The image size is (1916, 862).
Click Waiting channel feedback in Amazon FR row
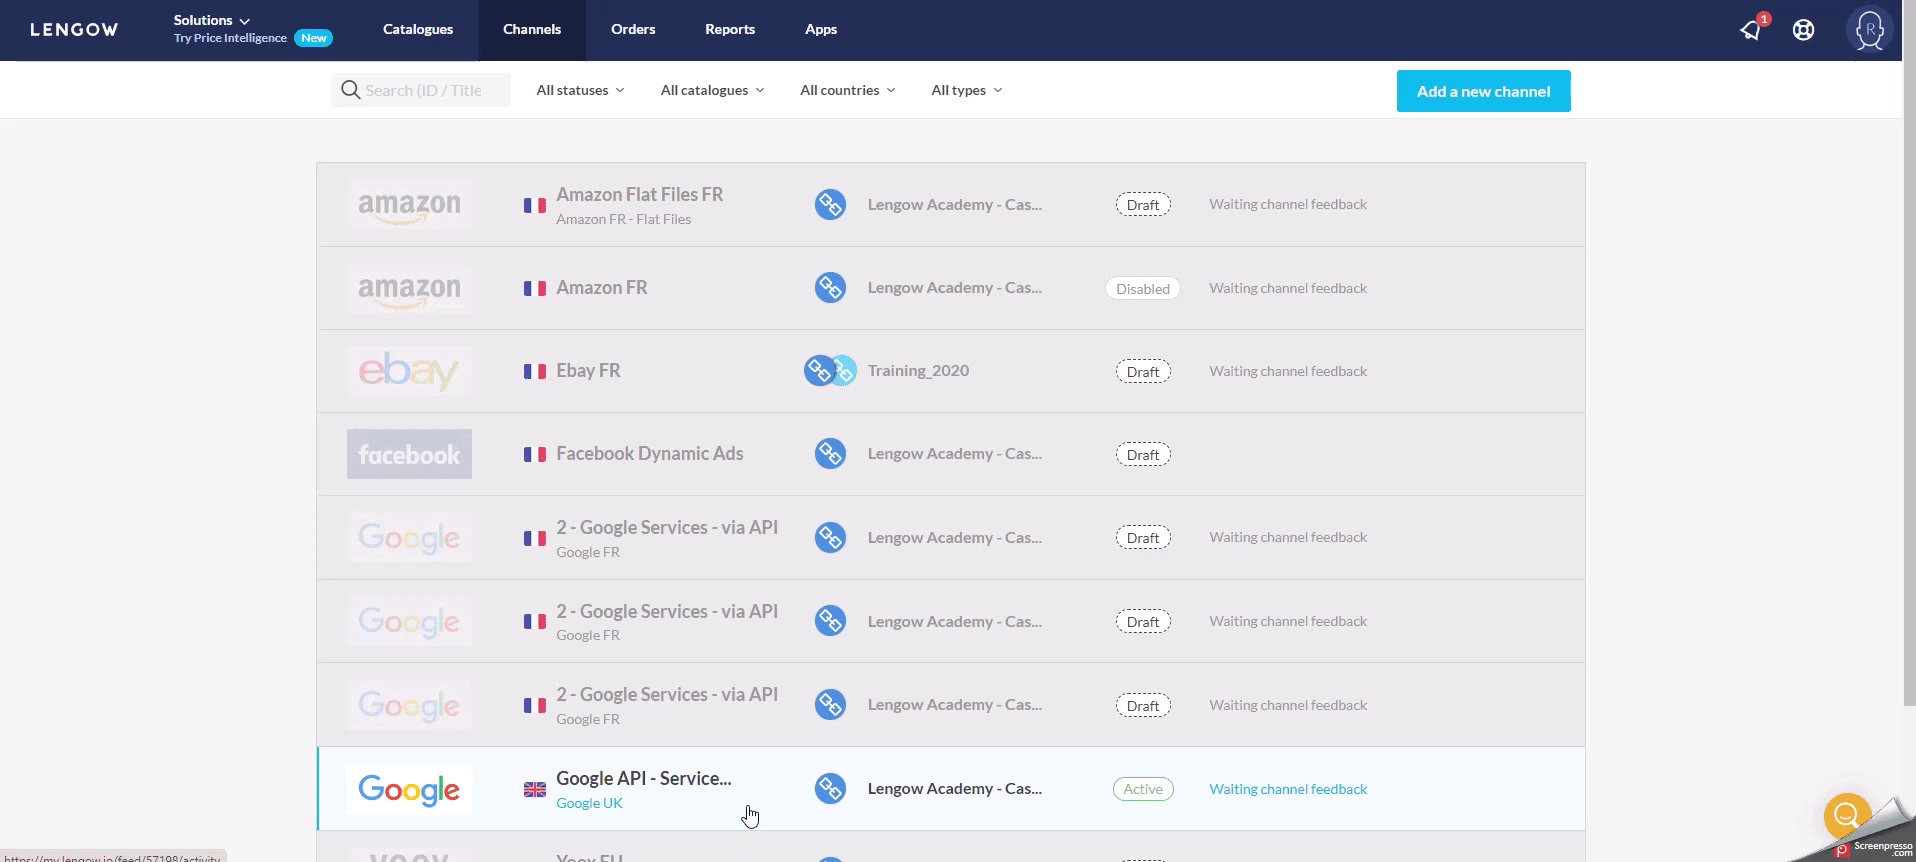1288,288
